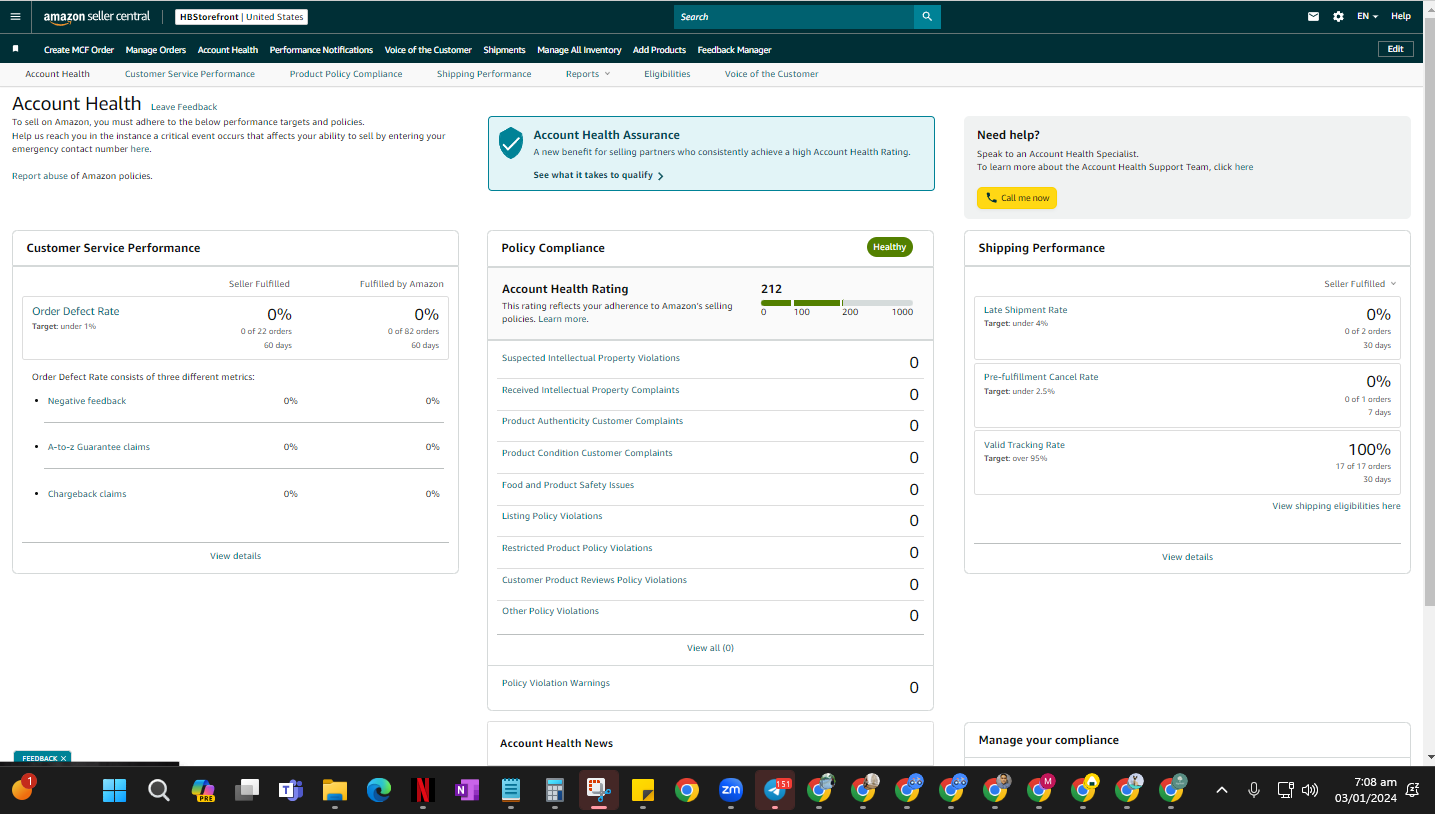This screenshot has width=1435, height=814.
Task: Switch to Product Policy Compliance tab
Action: 346,74
